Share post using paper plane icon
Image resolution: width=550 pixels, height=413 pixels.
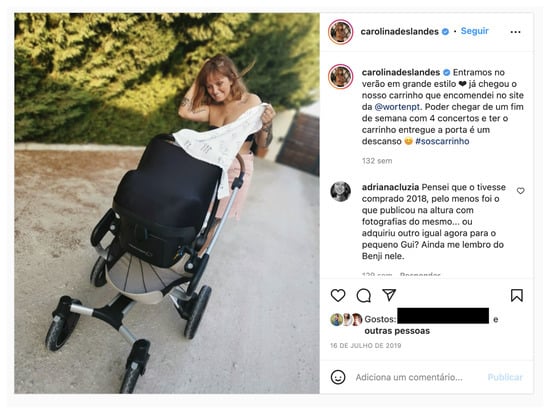389,295
